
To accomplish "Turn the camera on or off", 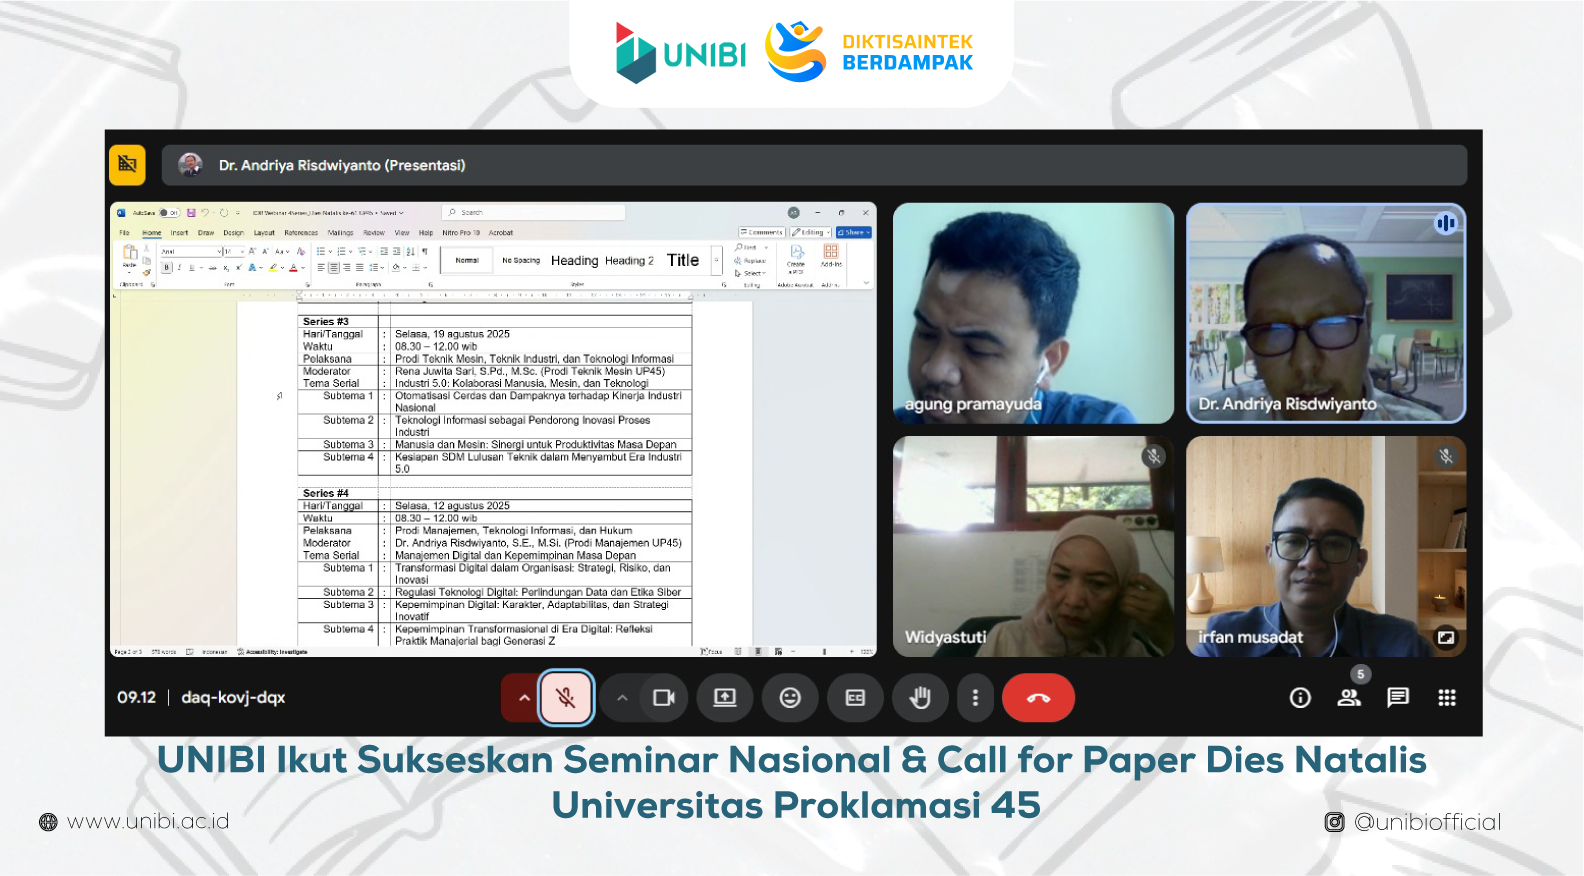I will [663, 698].
